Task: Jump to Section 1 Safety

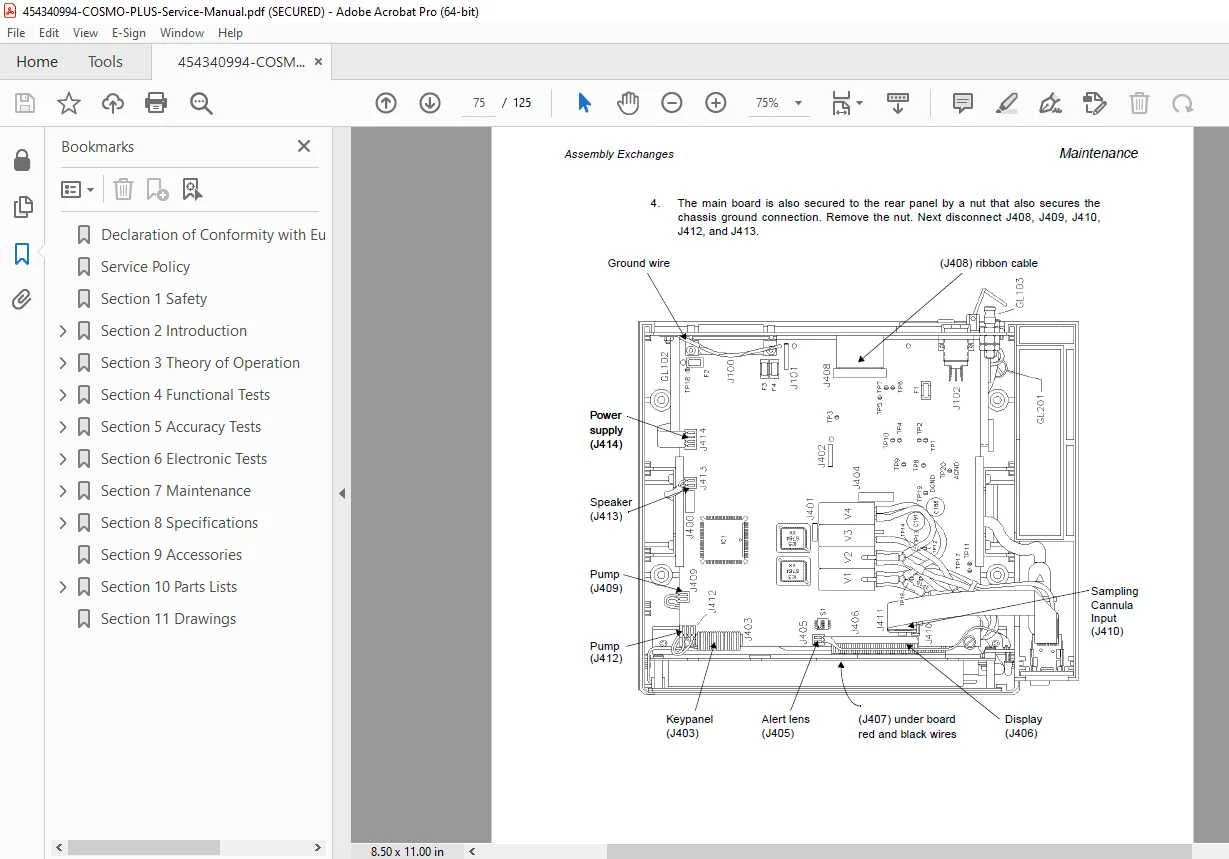Action: coord(154,299)
